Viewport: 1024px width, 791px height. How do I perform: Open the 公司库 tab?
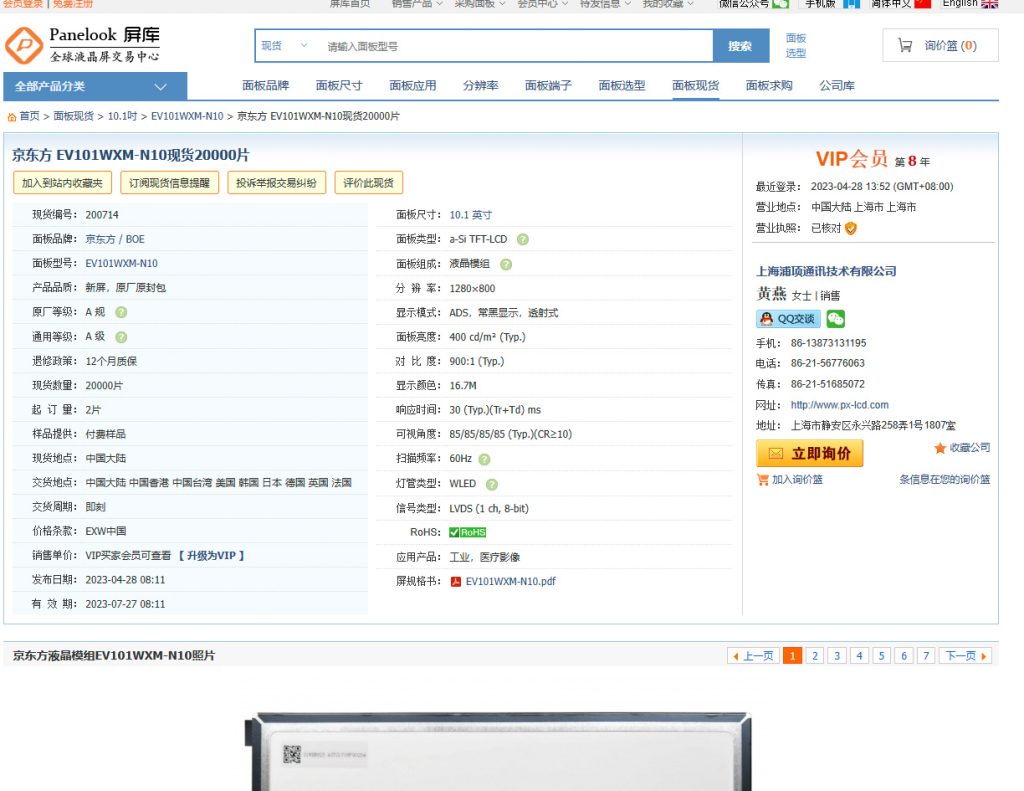pyautogui.click(x=837, y=86)
